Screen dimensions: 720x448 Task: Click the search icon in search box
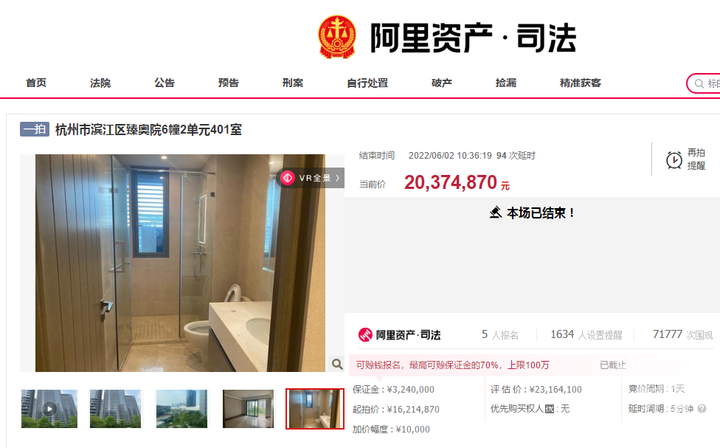click(x=699, y=84)
